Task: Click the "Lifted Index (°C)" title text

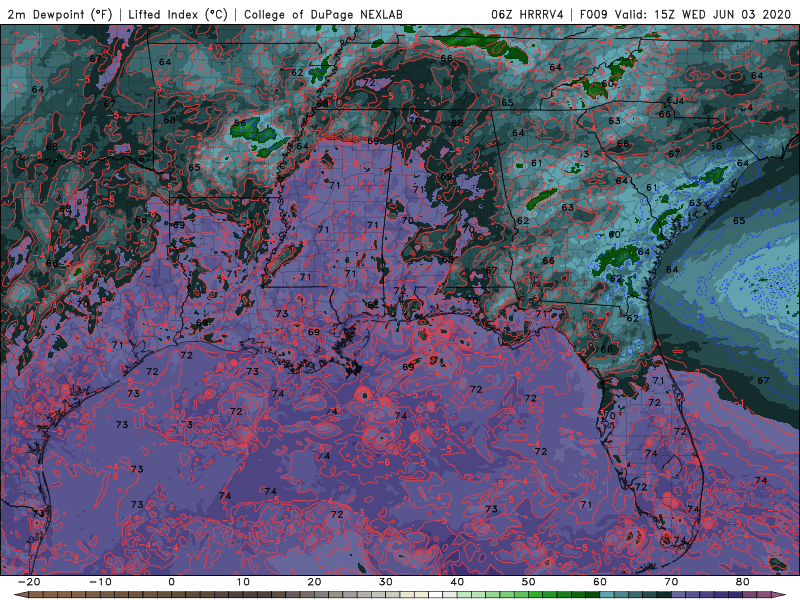Action: click(x=178, y=15)
